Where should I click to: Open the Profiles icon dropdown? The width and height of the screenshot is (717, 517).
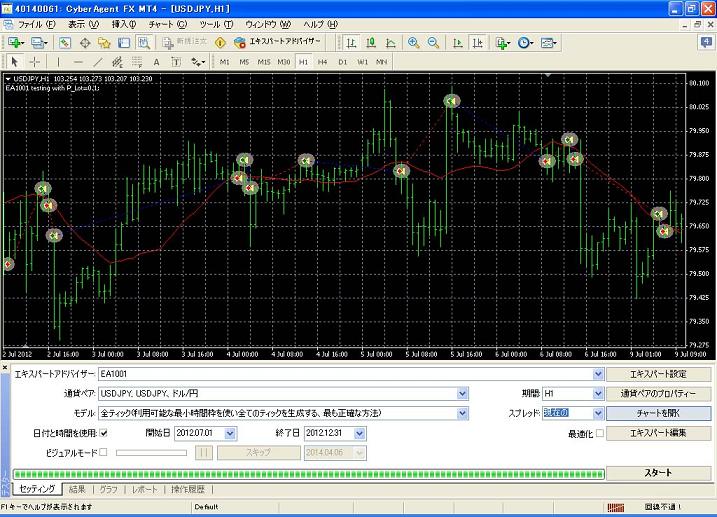tap(38, 43)
